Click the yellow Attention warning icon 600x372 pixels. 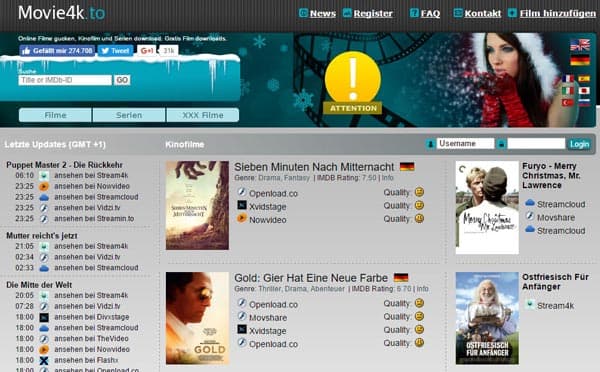353,83
